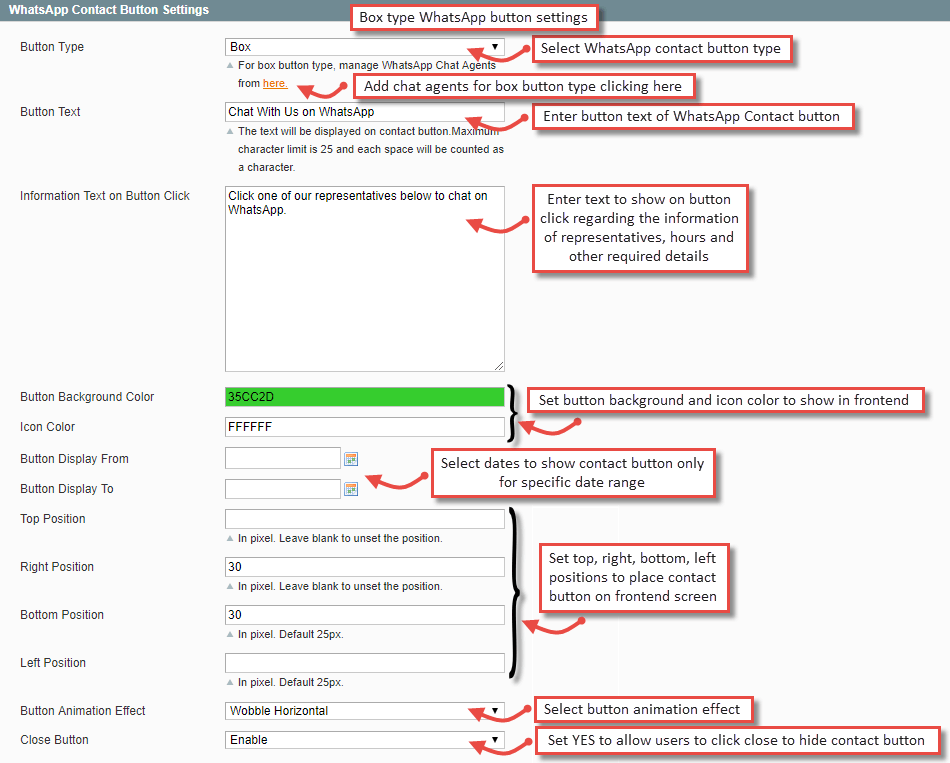Click the 'Close Button' label

point(55,739)
